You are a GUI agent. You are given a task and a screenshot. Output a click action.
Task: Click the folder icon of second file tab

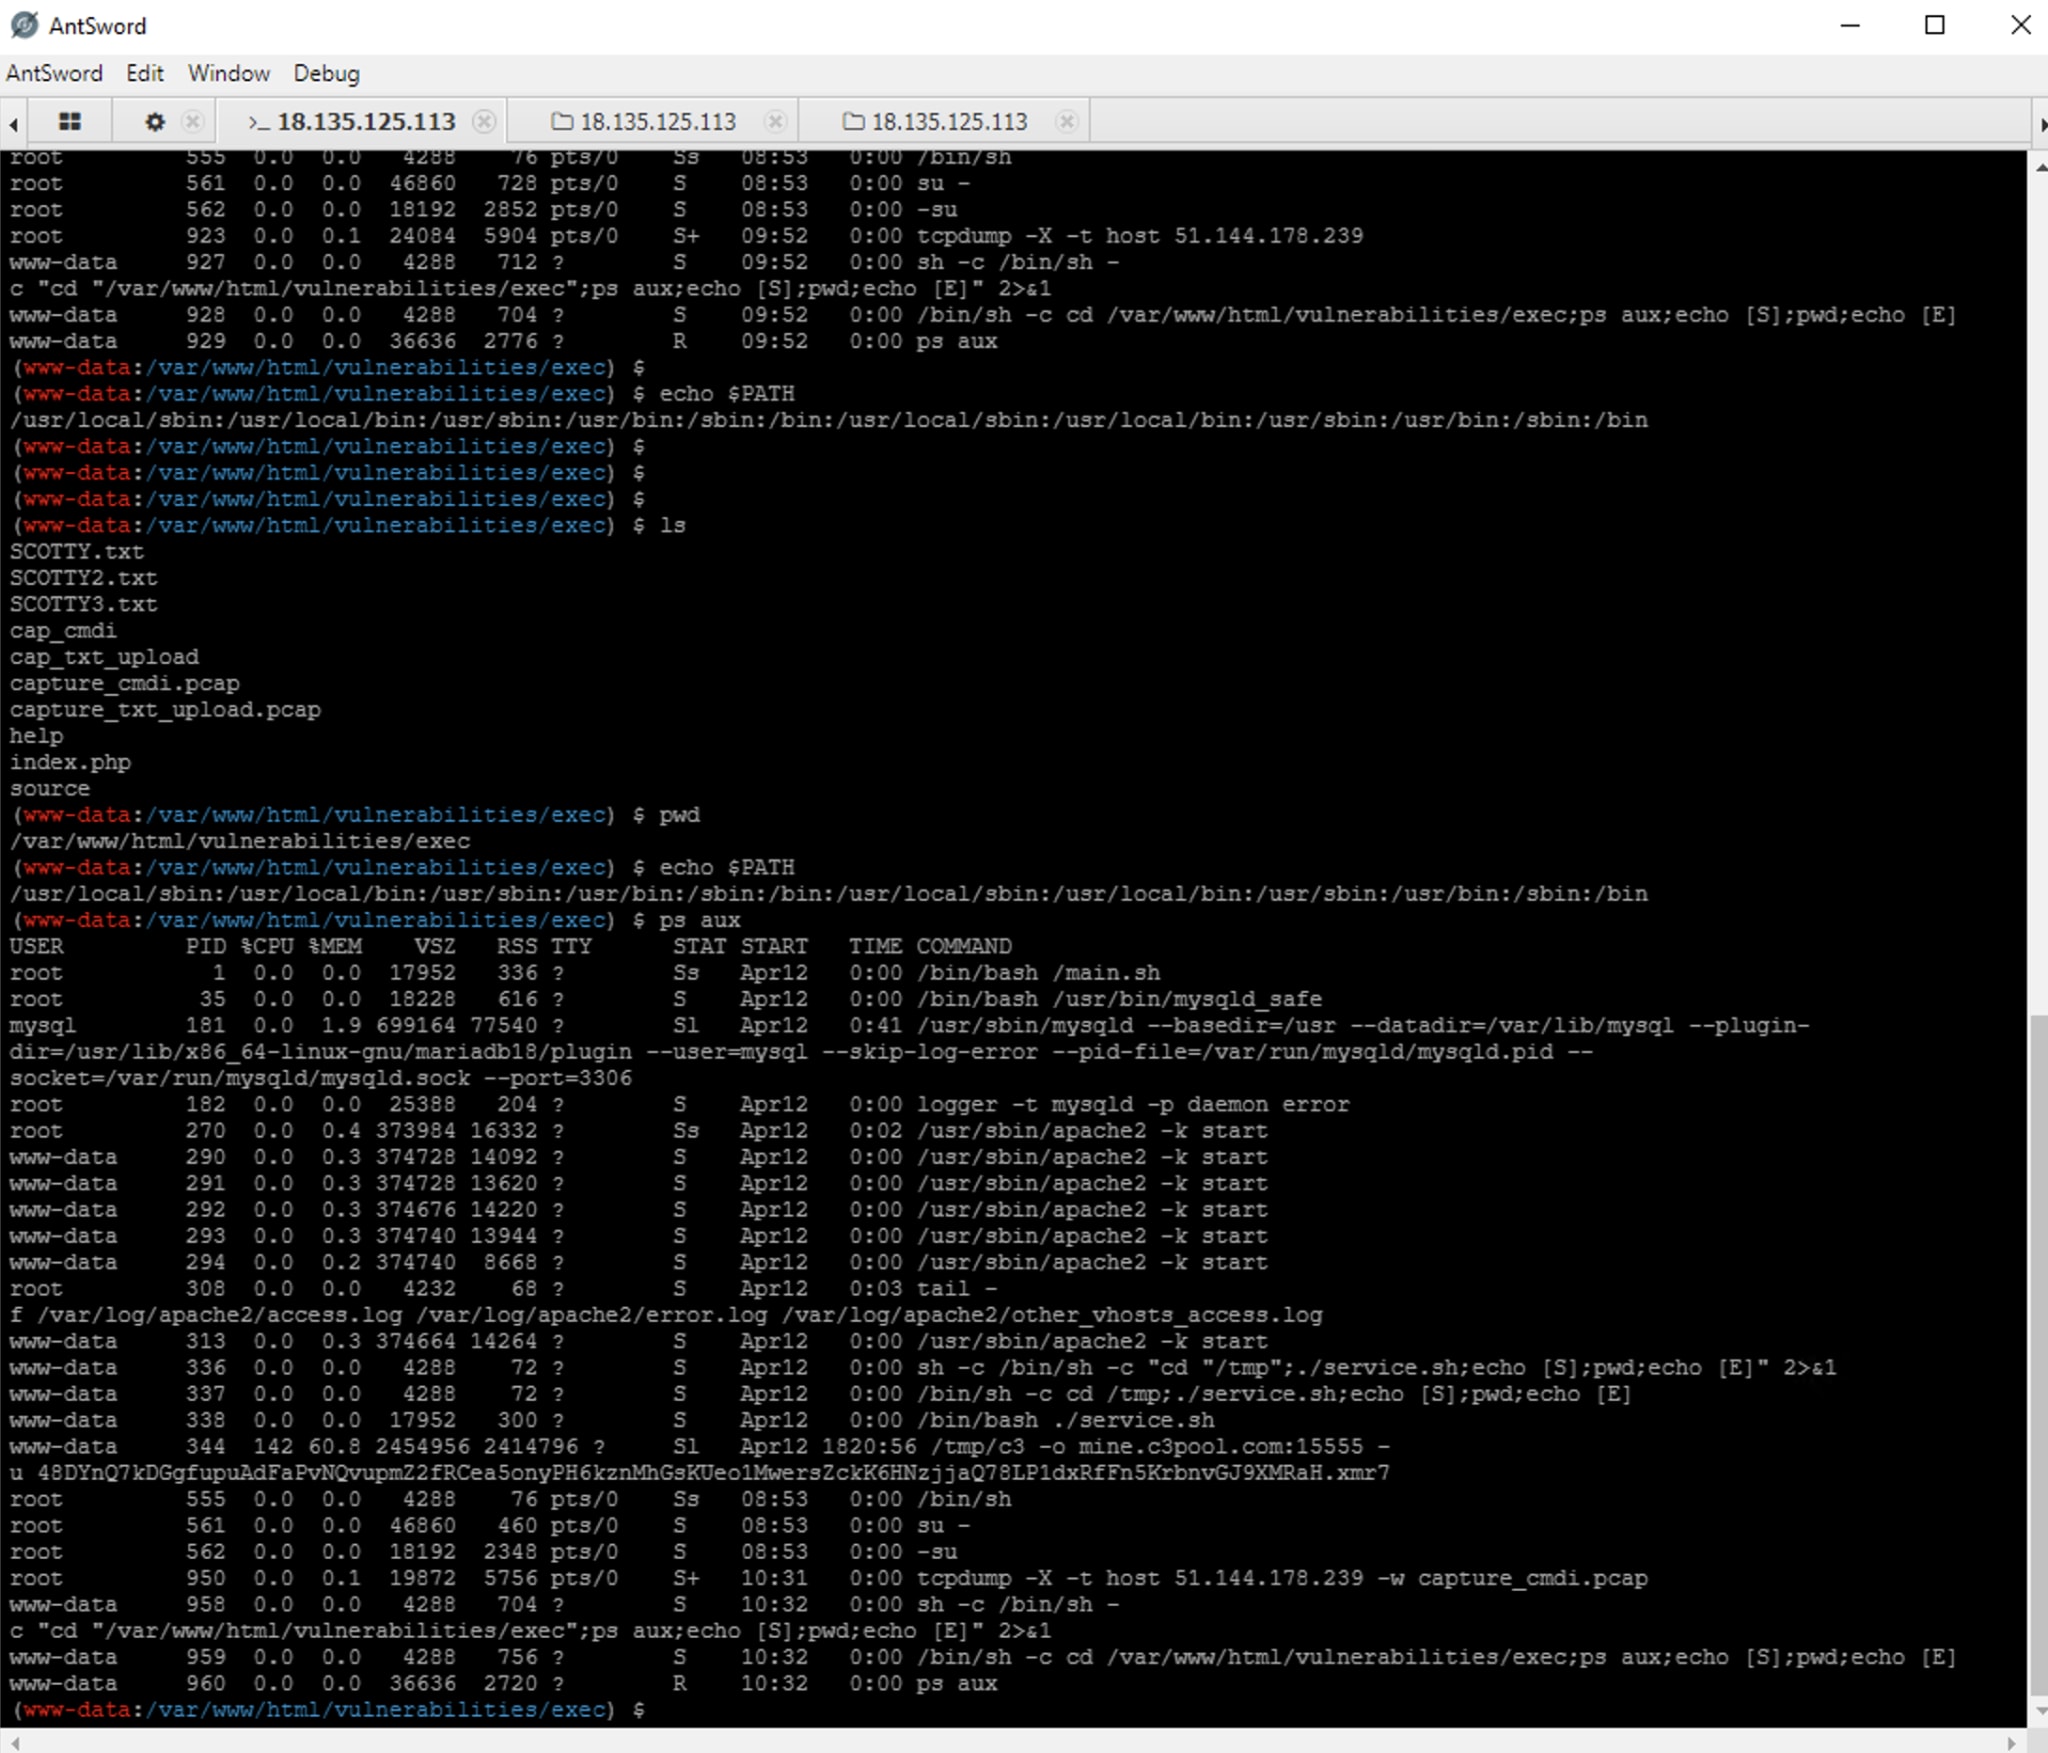click(853, 122)
